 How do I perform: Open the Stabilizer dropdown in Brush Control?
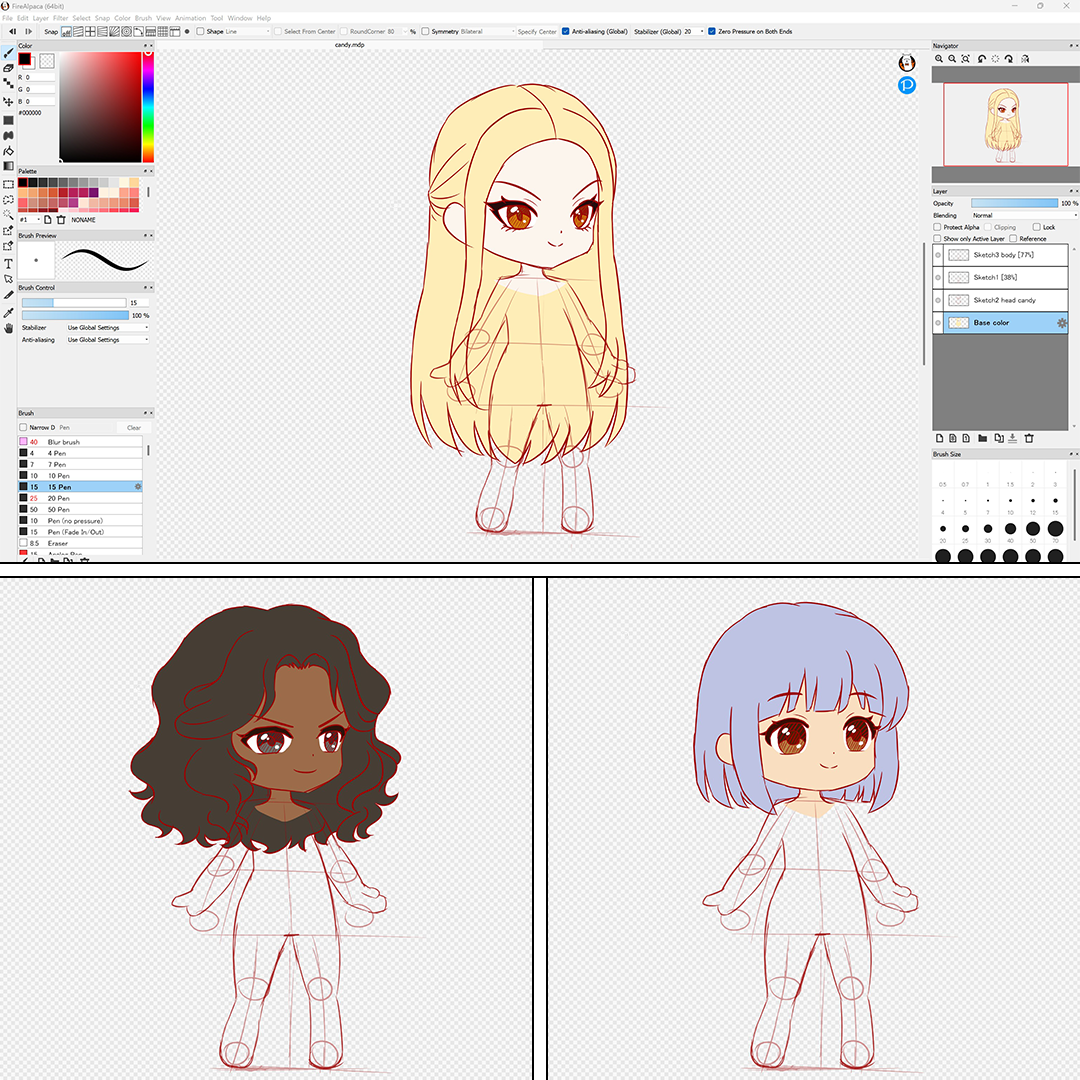[107, 328]
